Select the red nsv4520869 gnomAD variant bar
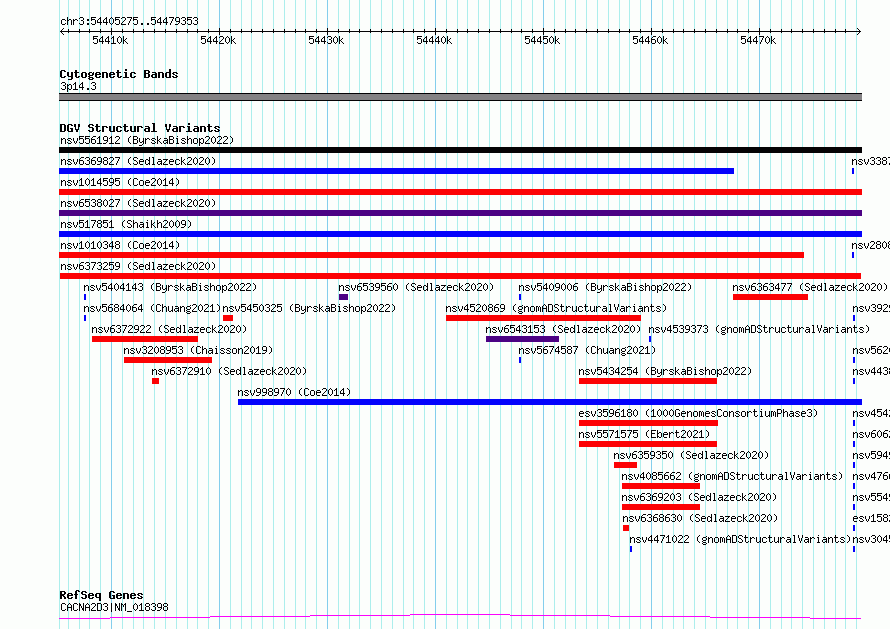Screen dimensions: 890x629 pyautogui.click(x=543, y=318)
